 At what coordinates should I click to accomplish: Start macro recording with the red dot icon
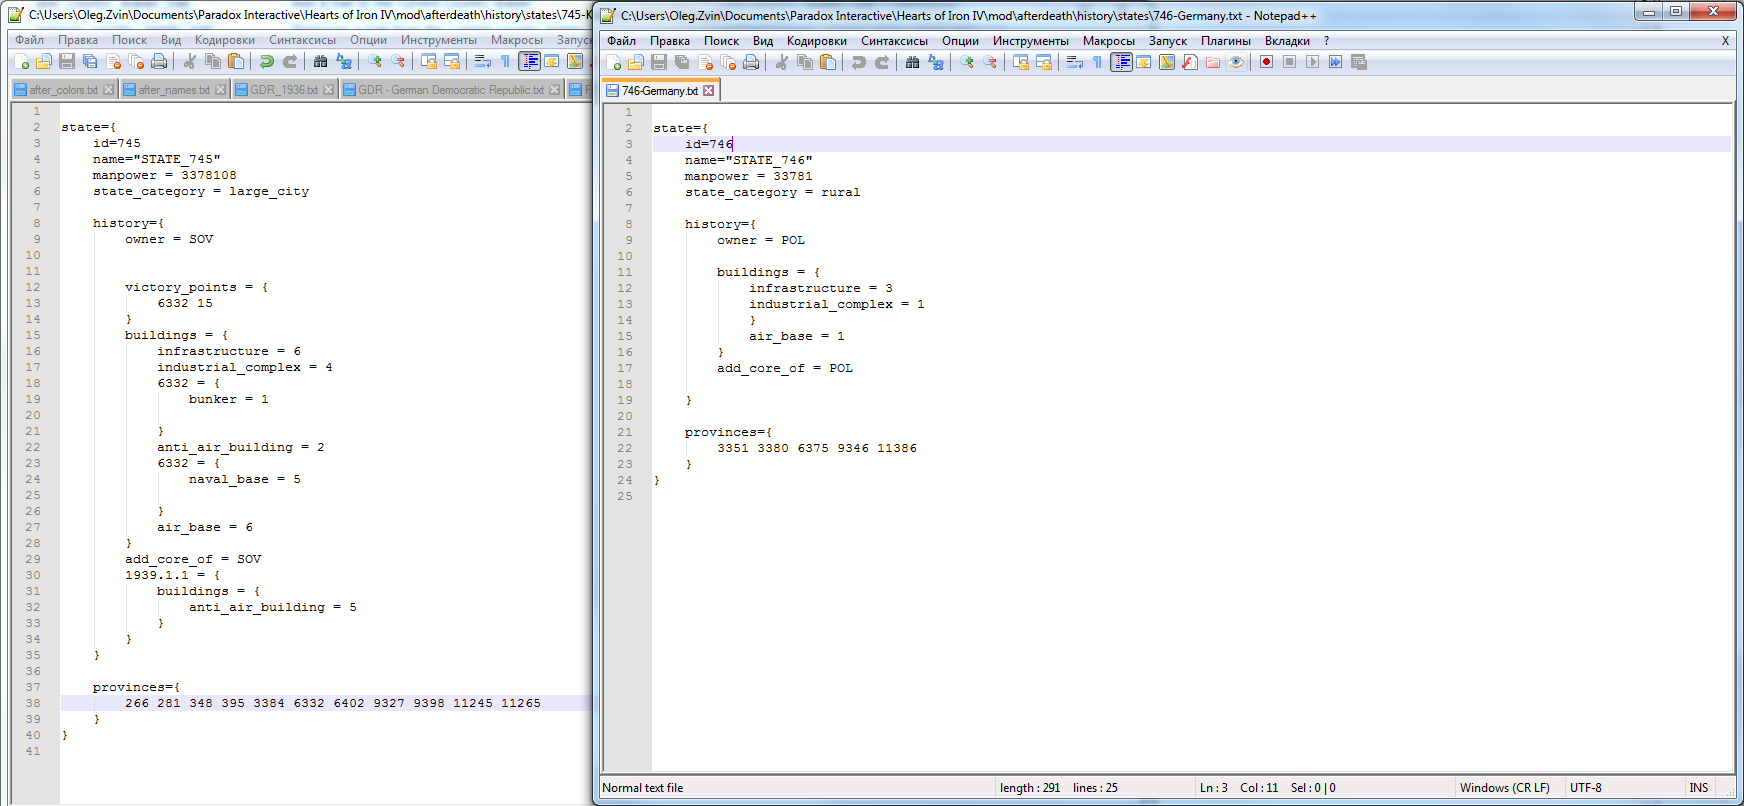coord(1266,62)
